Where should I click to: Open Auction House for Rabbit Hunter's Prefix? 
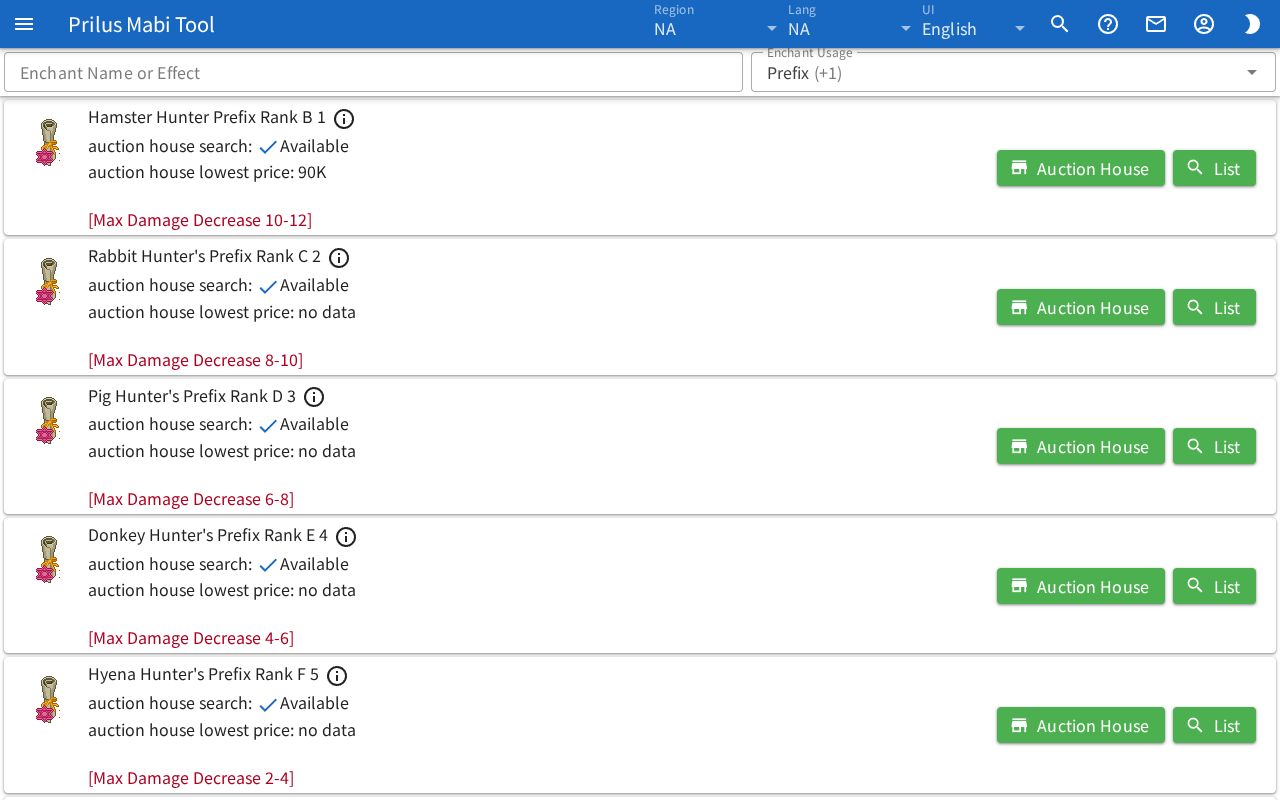click(1081, 307)
